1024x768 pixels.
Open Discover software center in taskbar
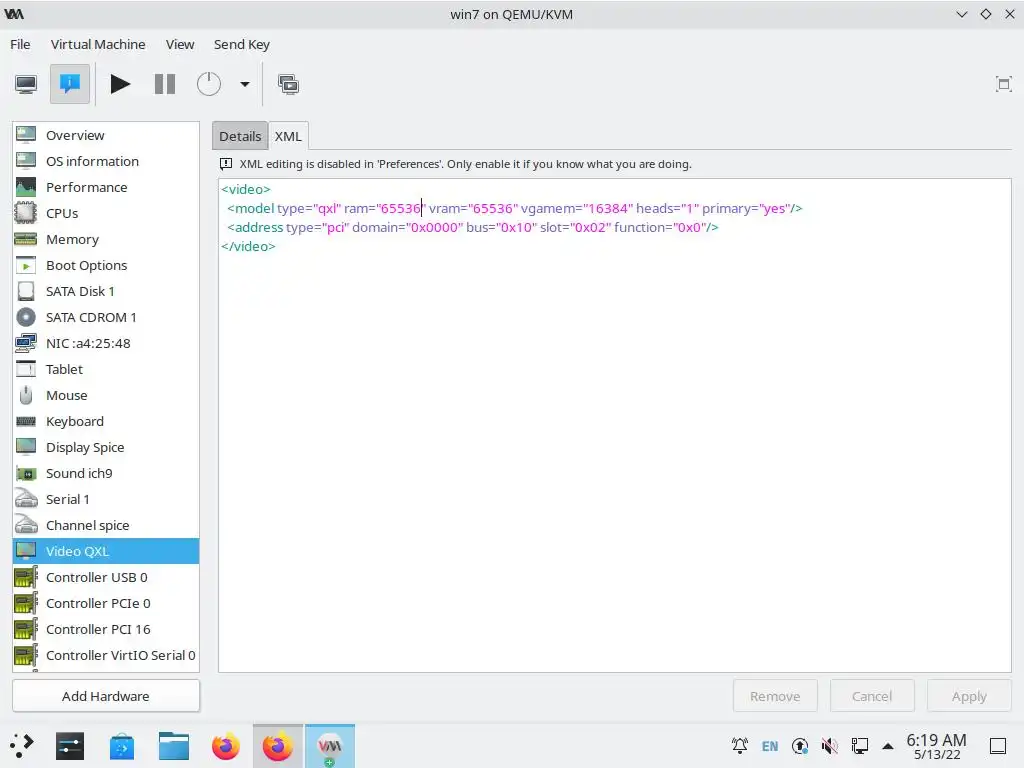(122, 746)
